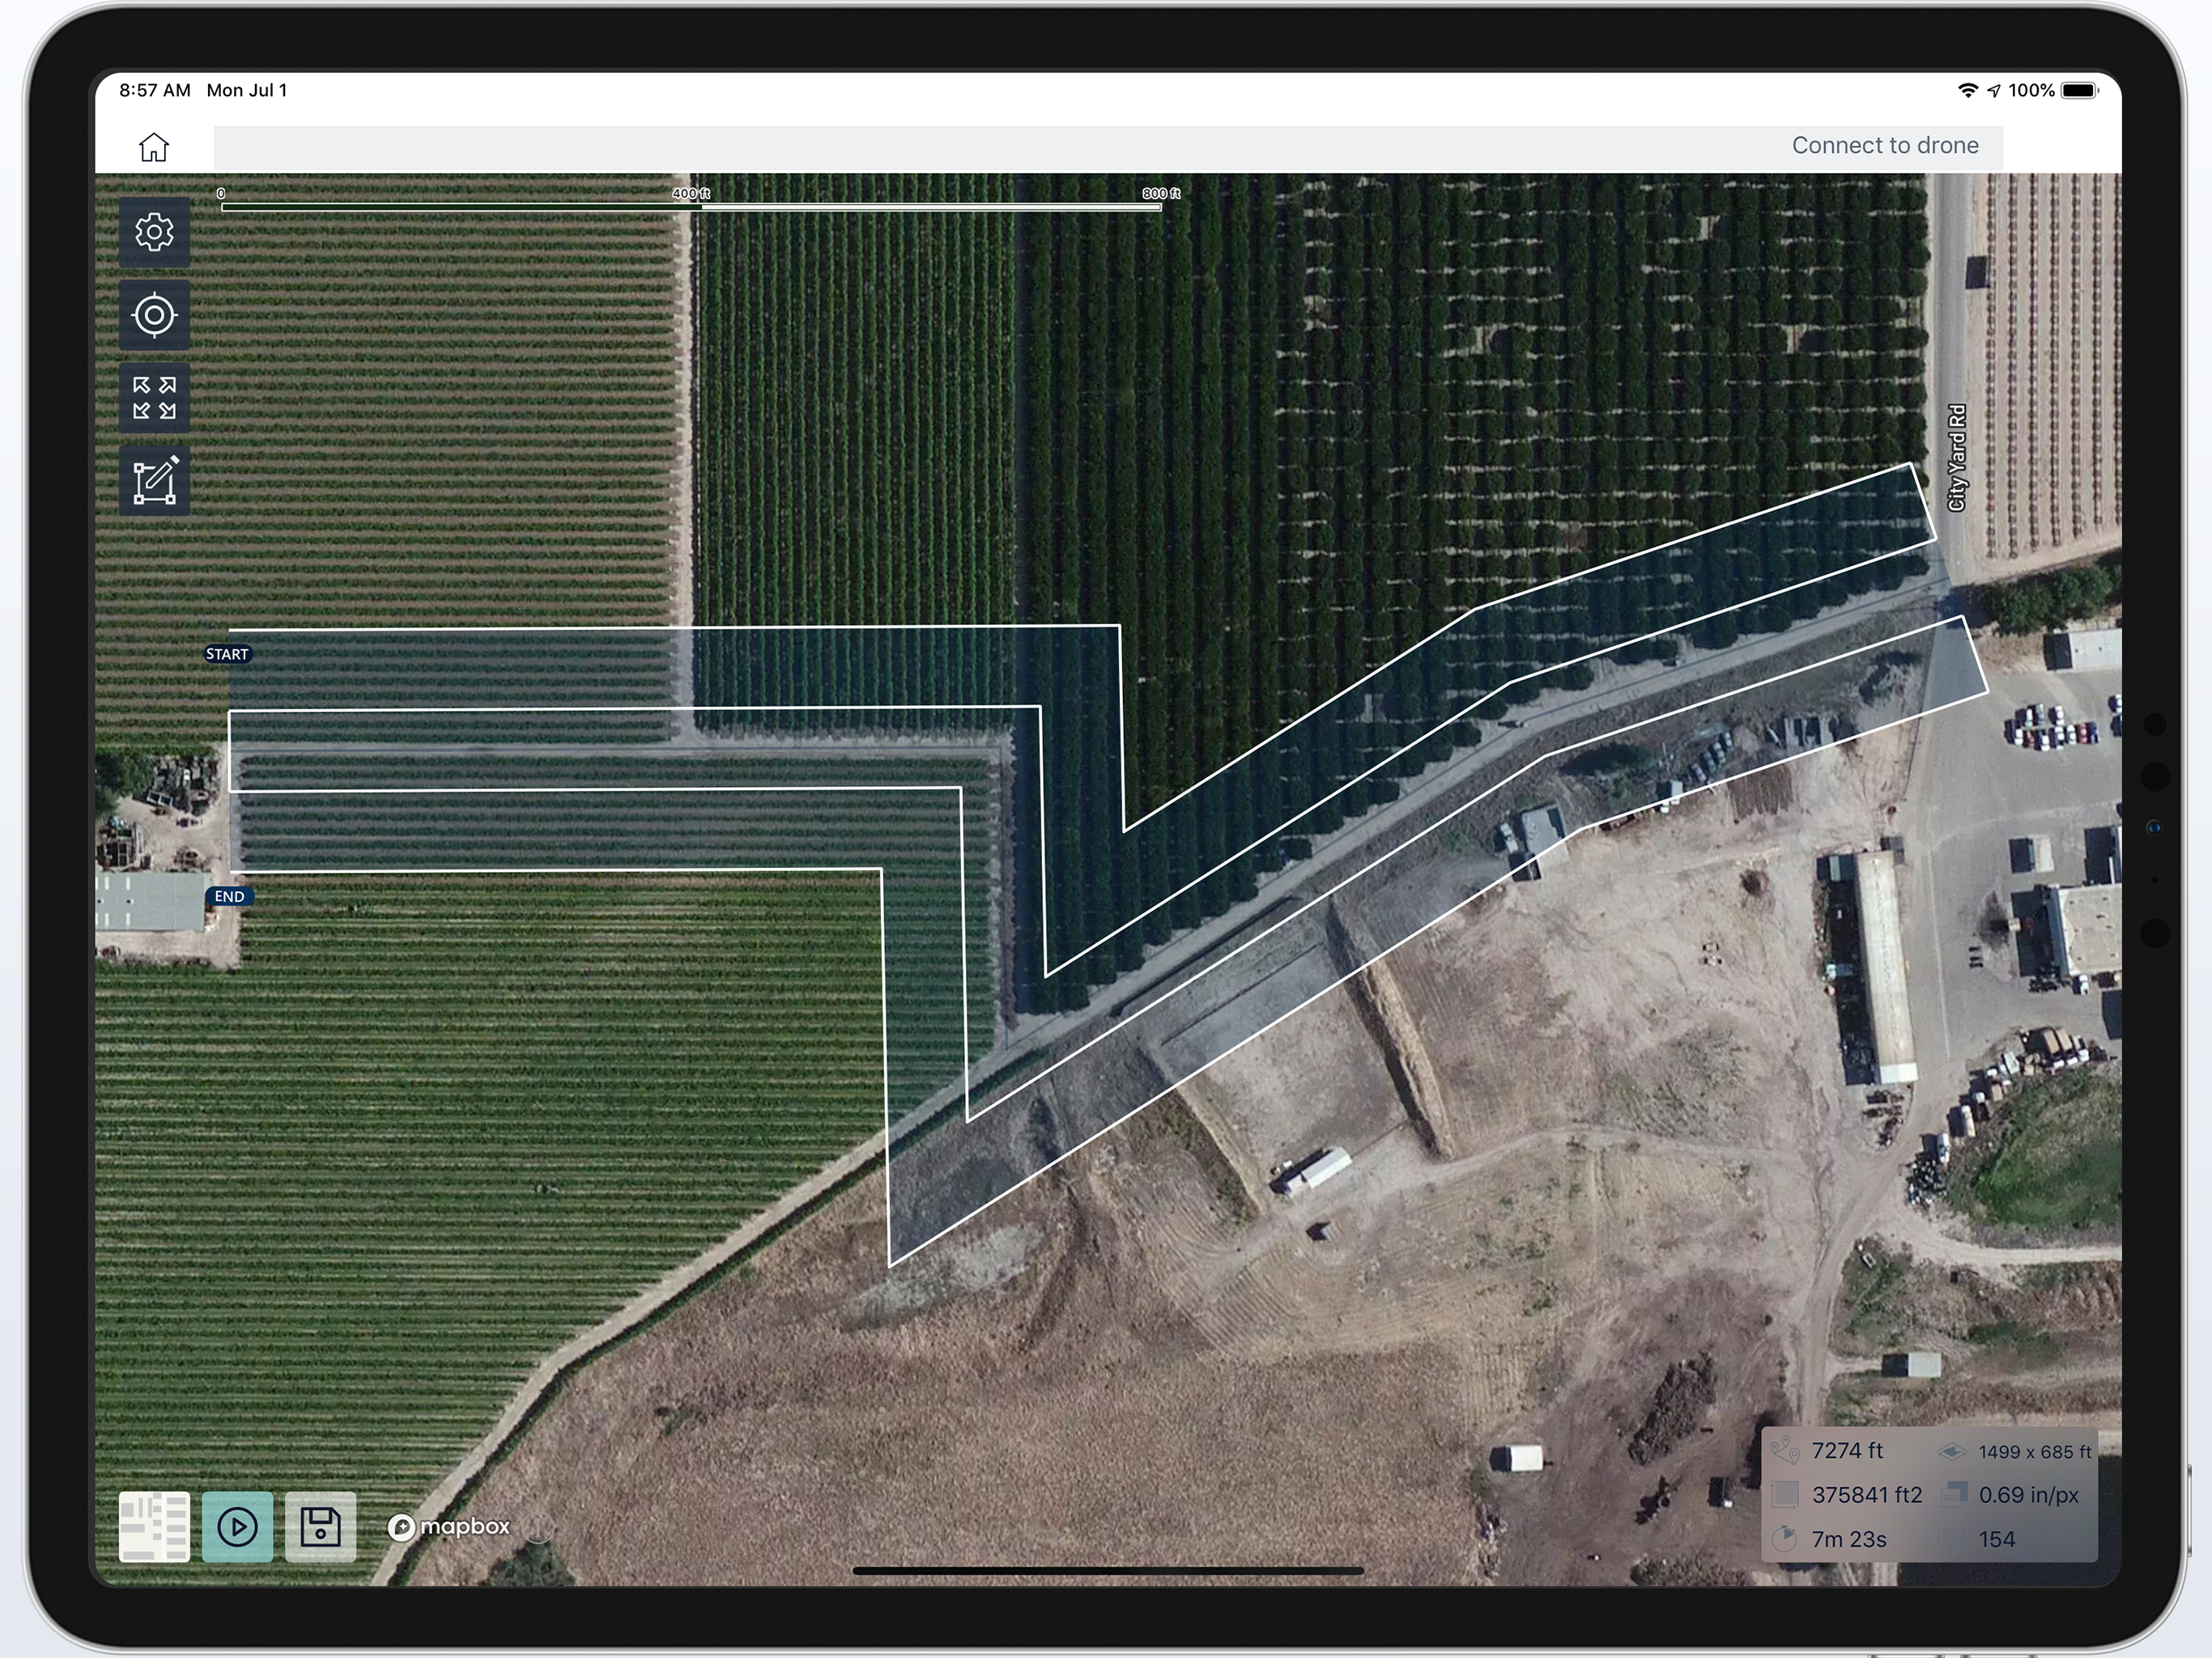2212x1658 pixels.
Task: Tap the flight path distance waypoints icon
Action: [1785, 1451]
